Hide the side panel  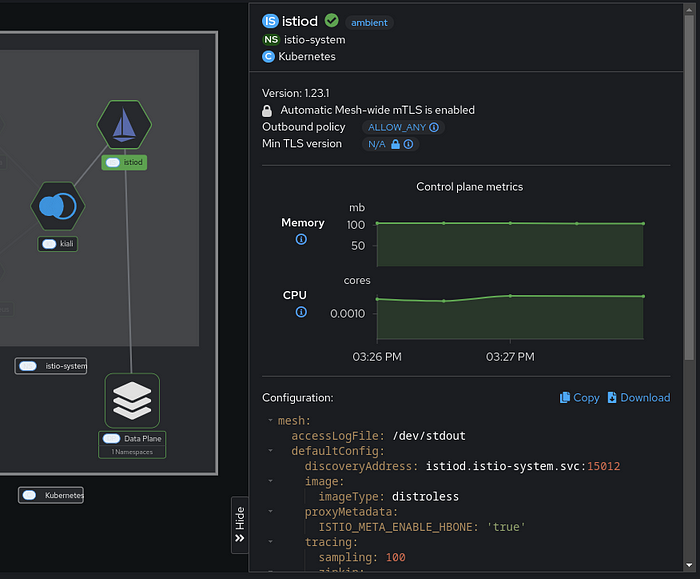pos(240,525)
